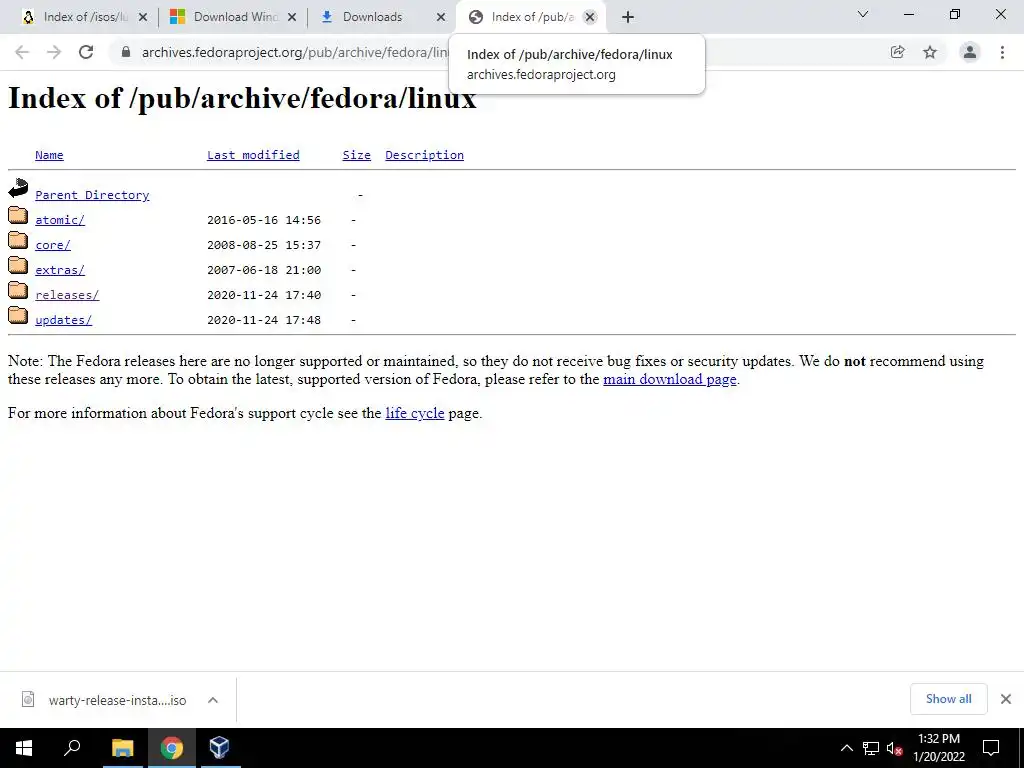
Task: Open the network status tray icon
Action: (871, 748)
